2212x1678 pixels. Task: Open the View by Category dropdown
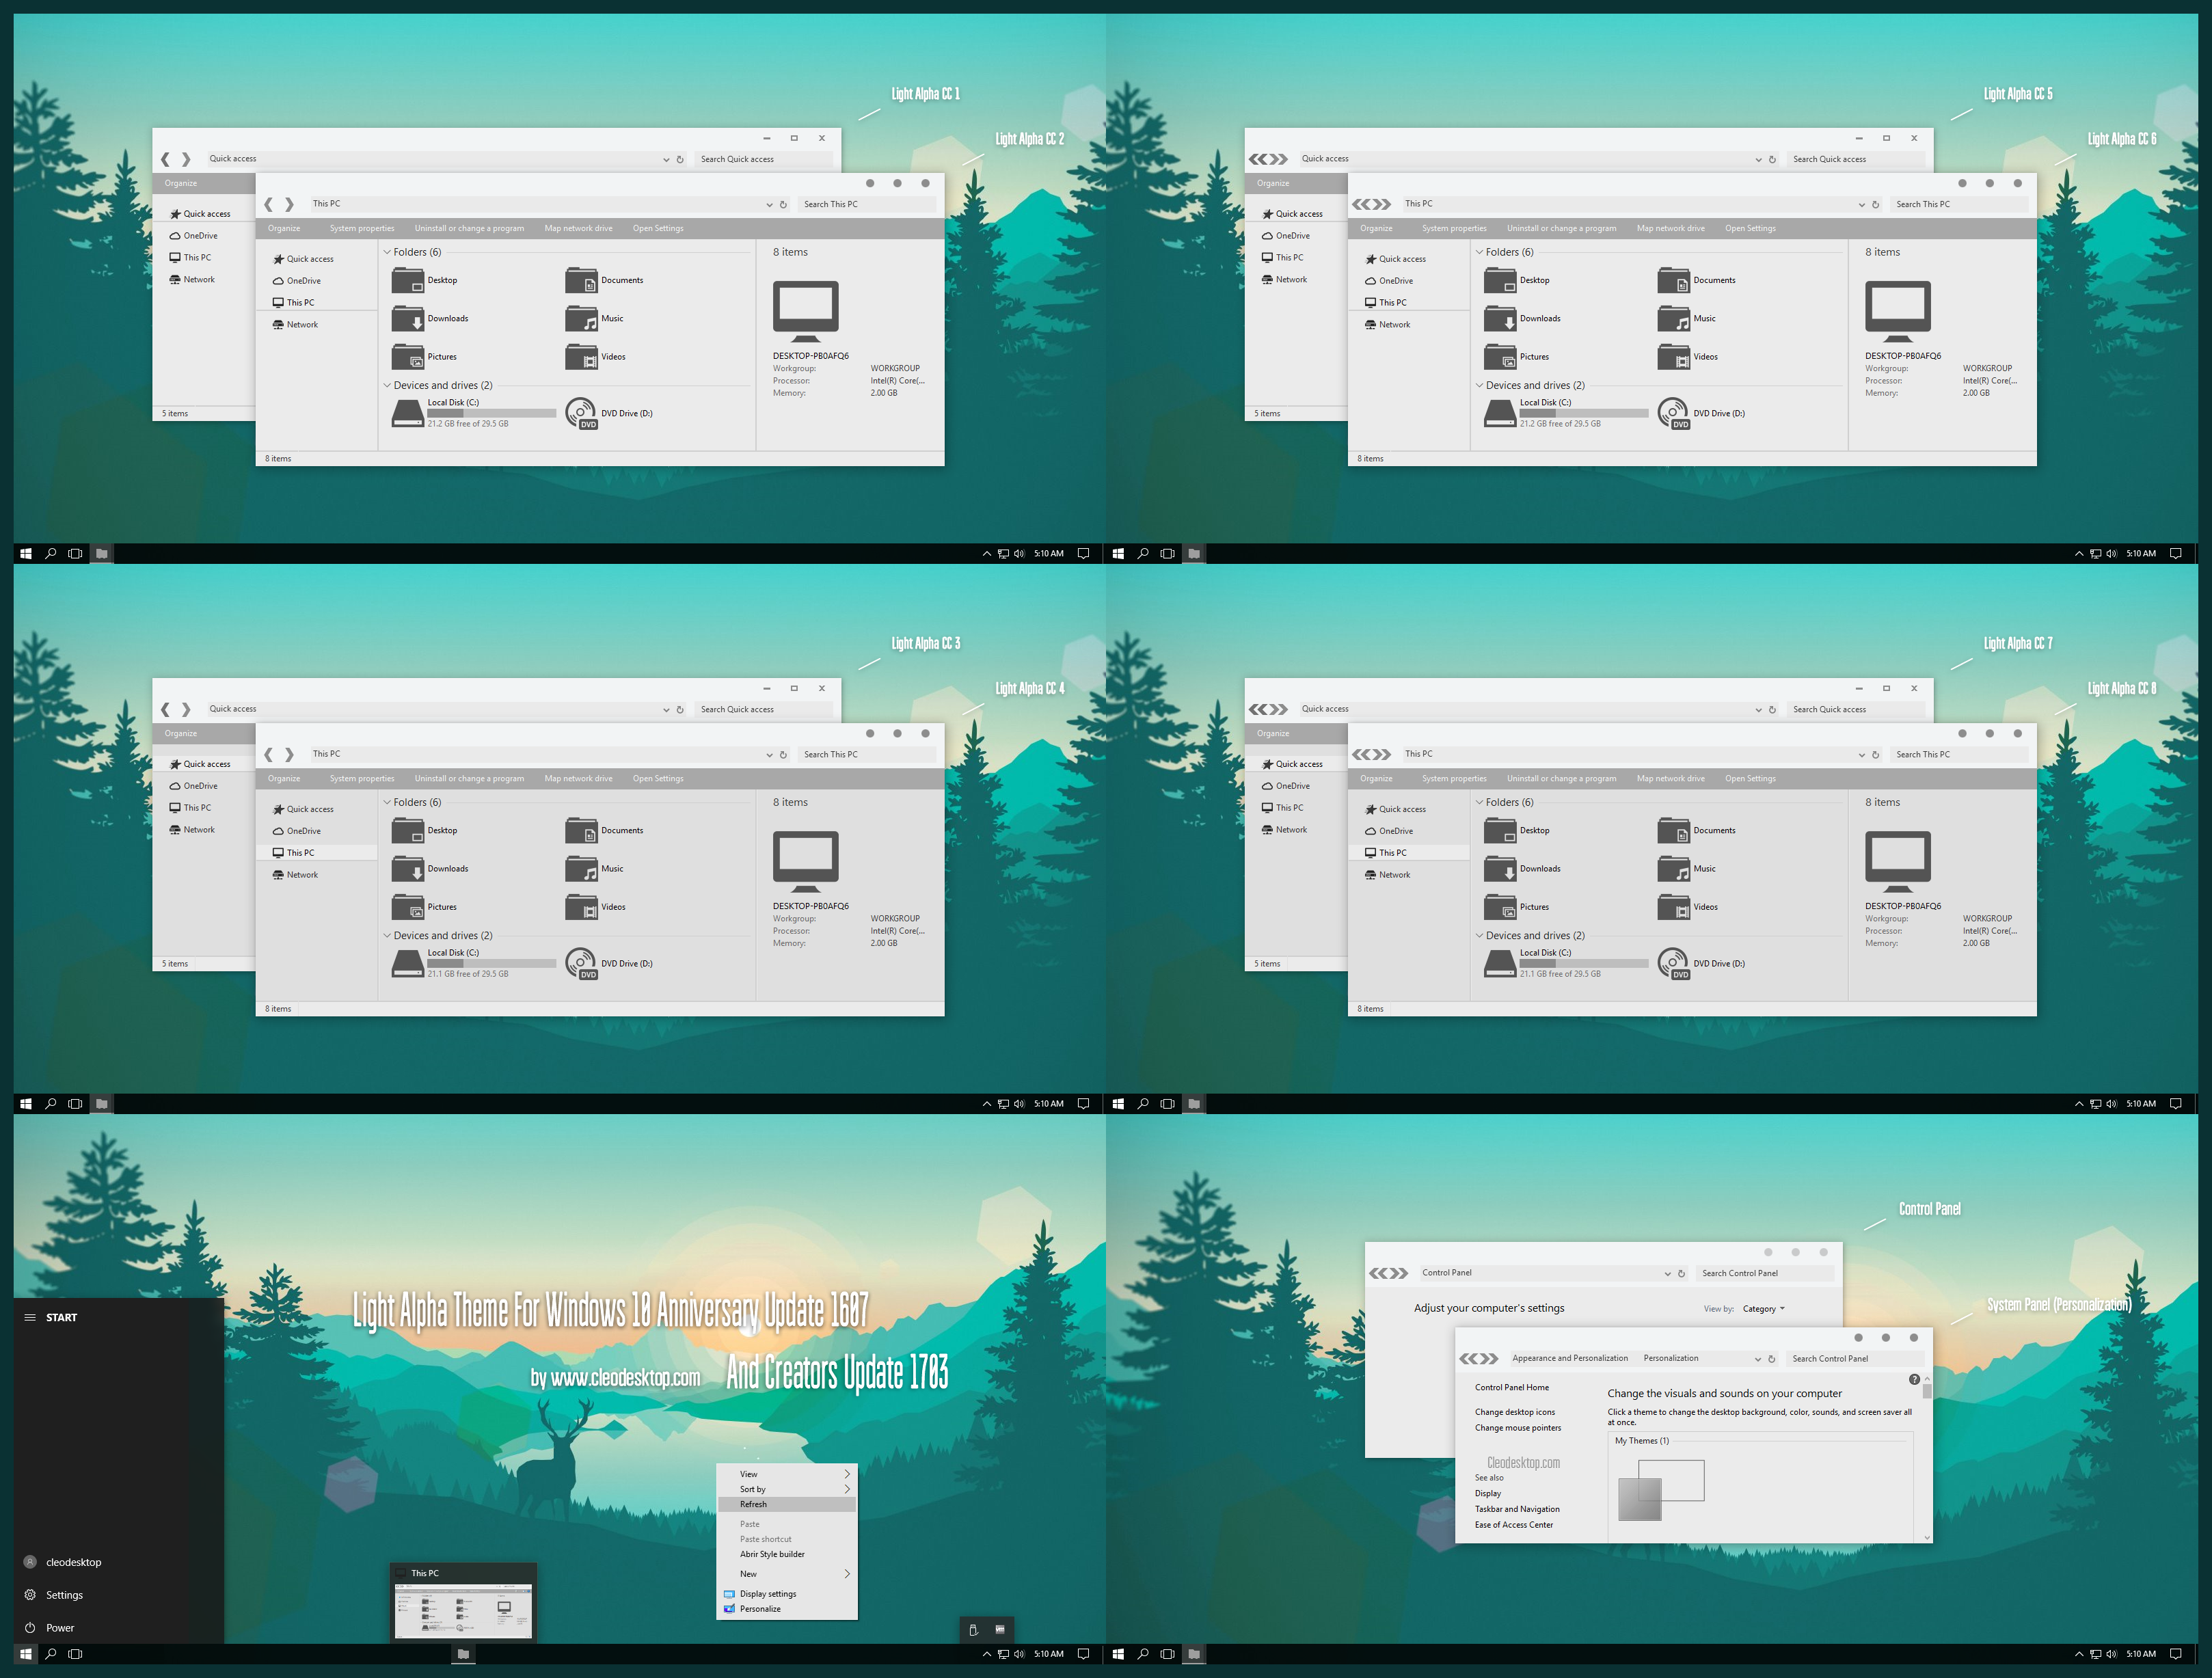tap(1763, 1309)
